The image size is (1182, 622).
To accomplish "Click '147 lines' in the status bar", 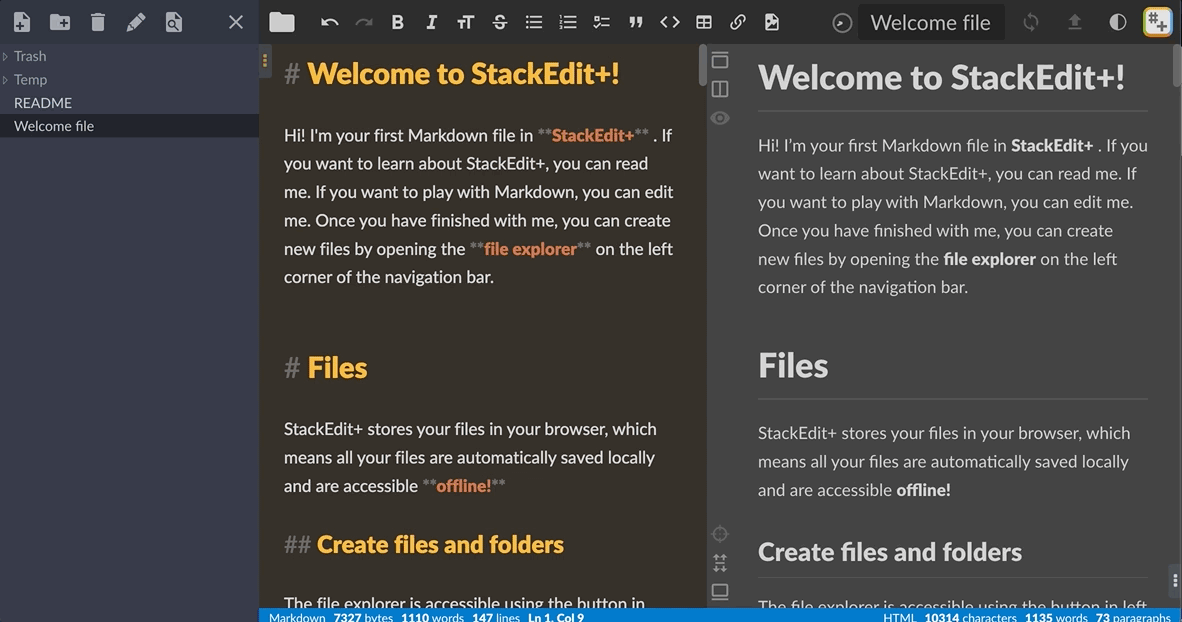I will [496, 617].
